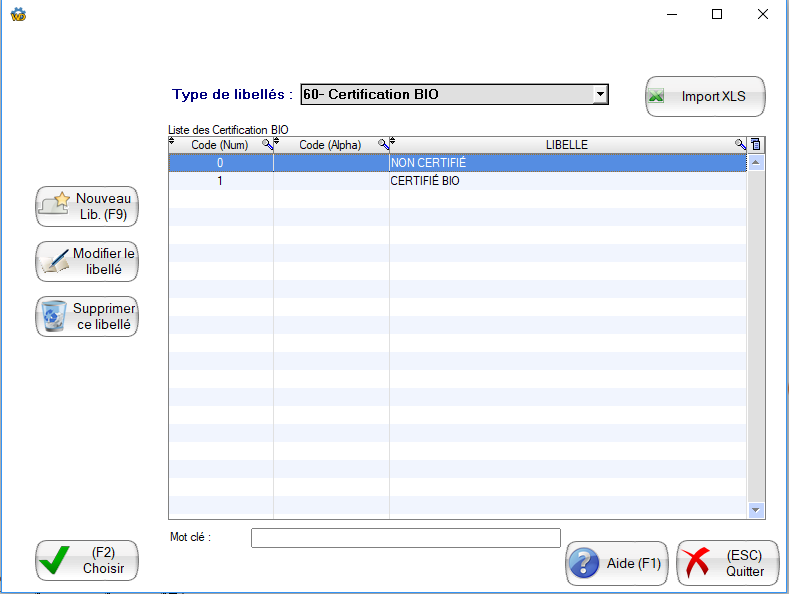Sort by the LIBELLE column header
This screenshot has width=789, height=594.
[566, 145]
